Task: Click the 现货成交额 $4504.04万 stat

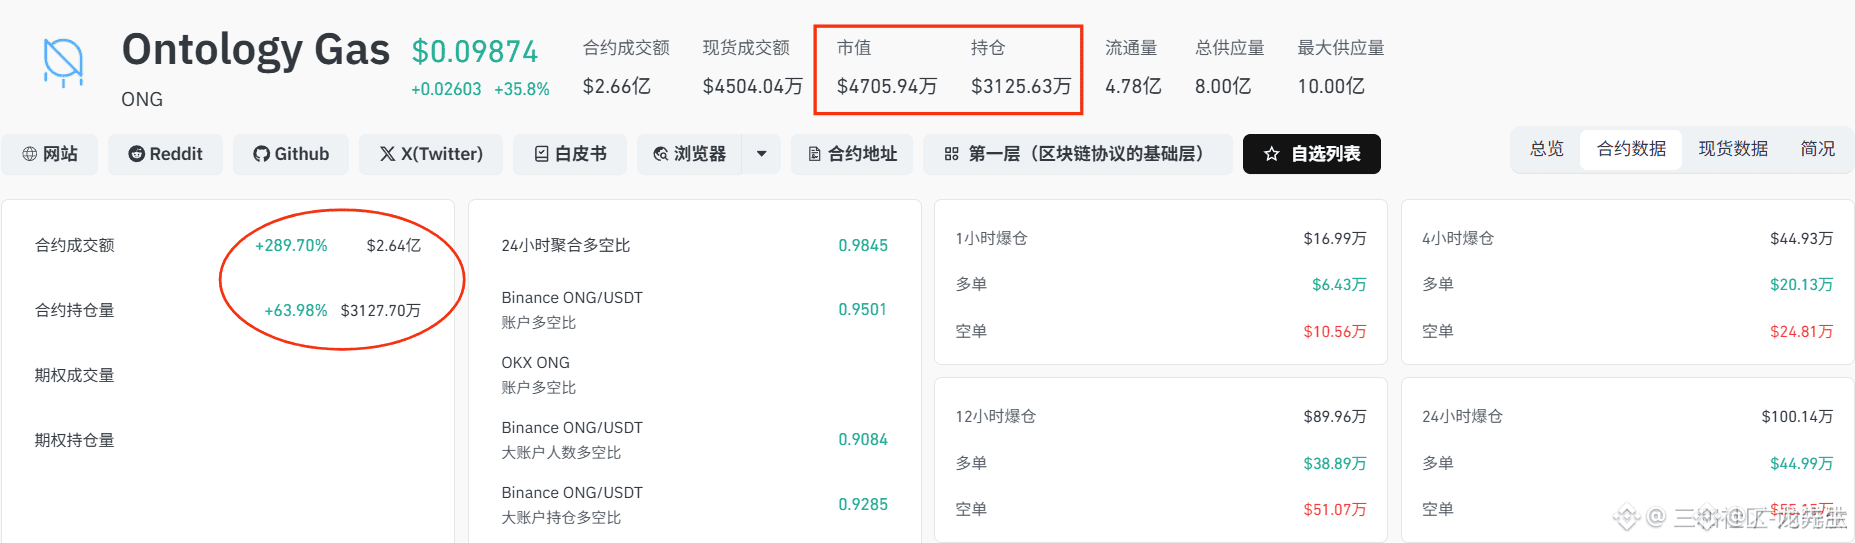Action: tap(752, 67)
